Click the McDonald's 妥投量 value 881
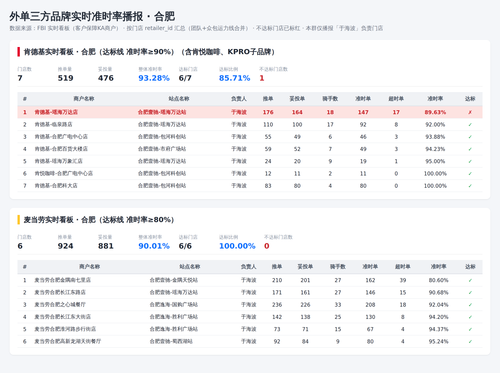This screenshot has width=500, height=373. coord(106,246)
